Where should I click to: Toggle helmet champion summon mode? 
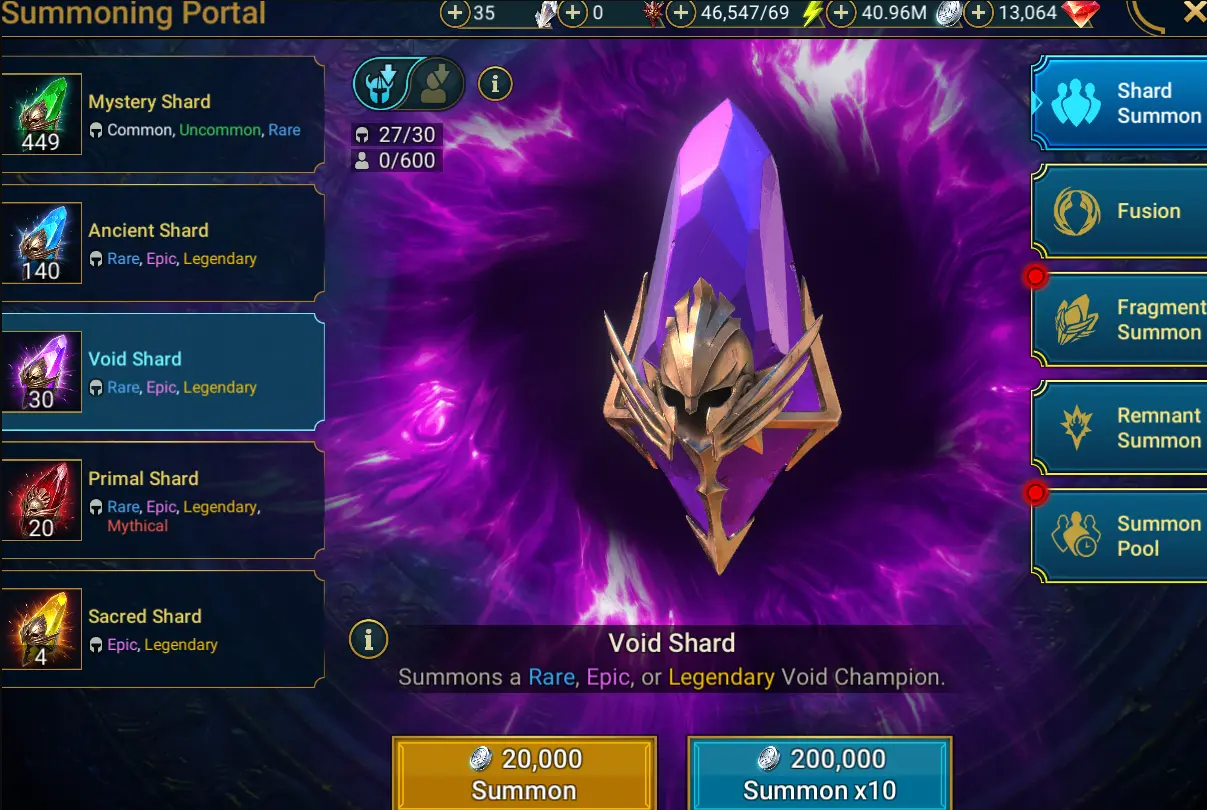point(381,84)
